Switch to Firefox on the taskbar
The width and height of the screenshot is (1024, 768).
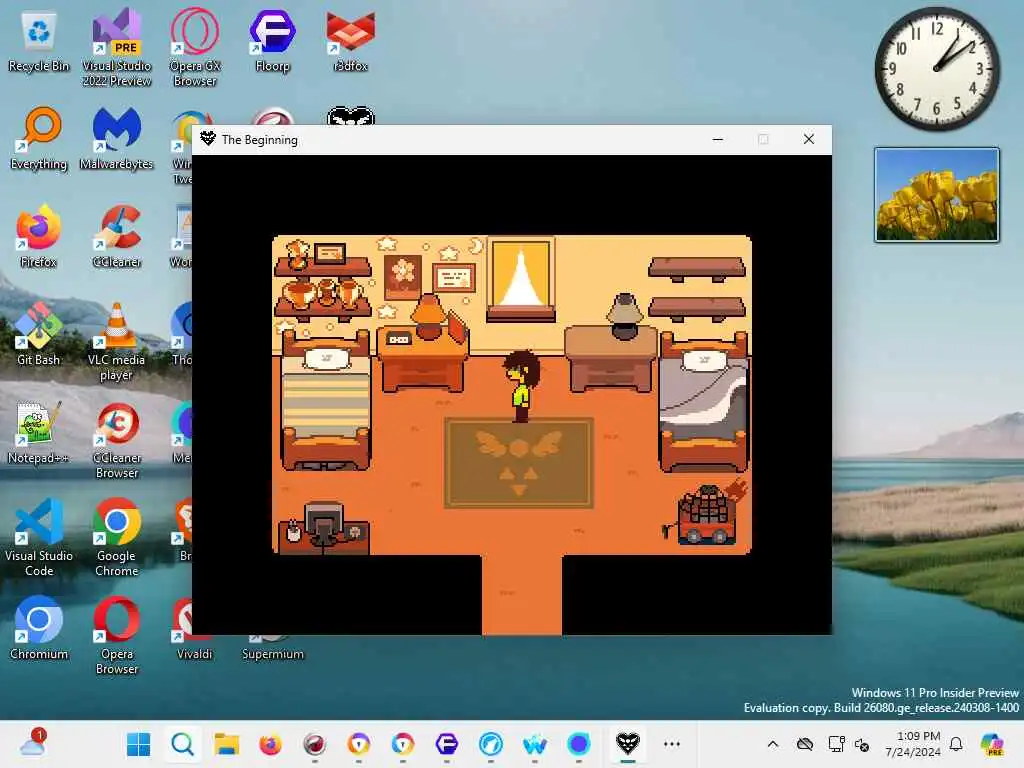(270, 744)
